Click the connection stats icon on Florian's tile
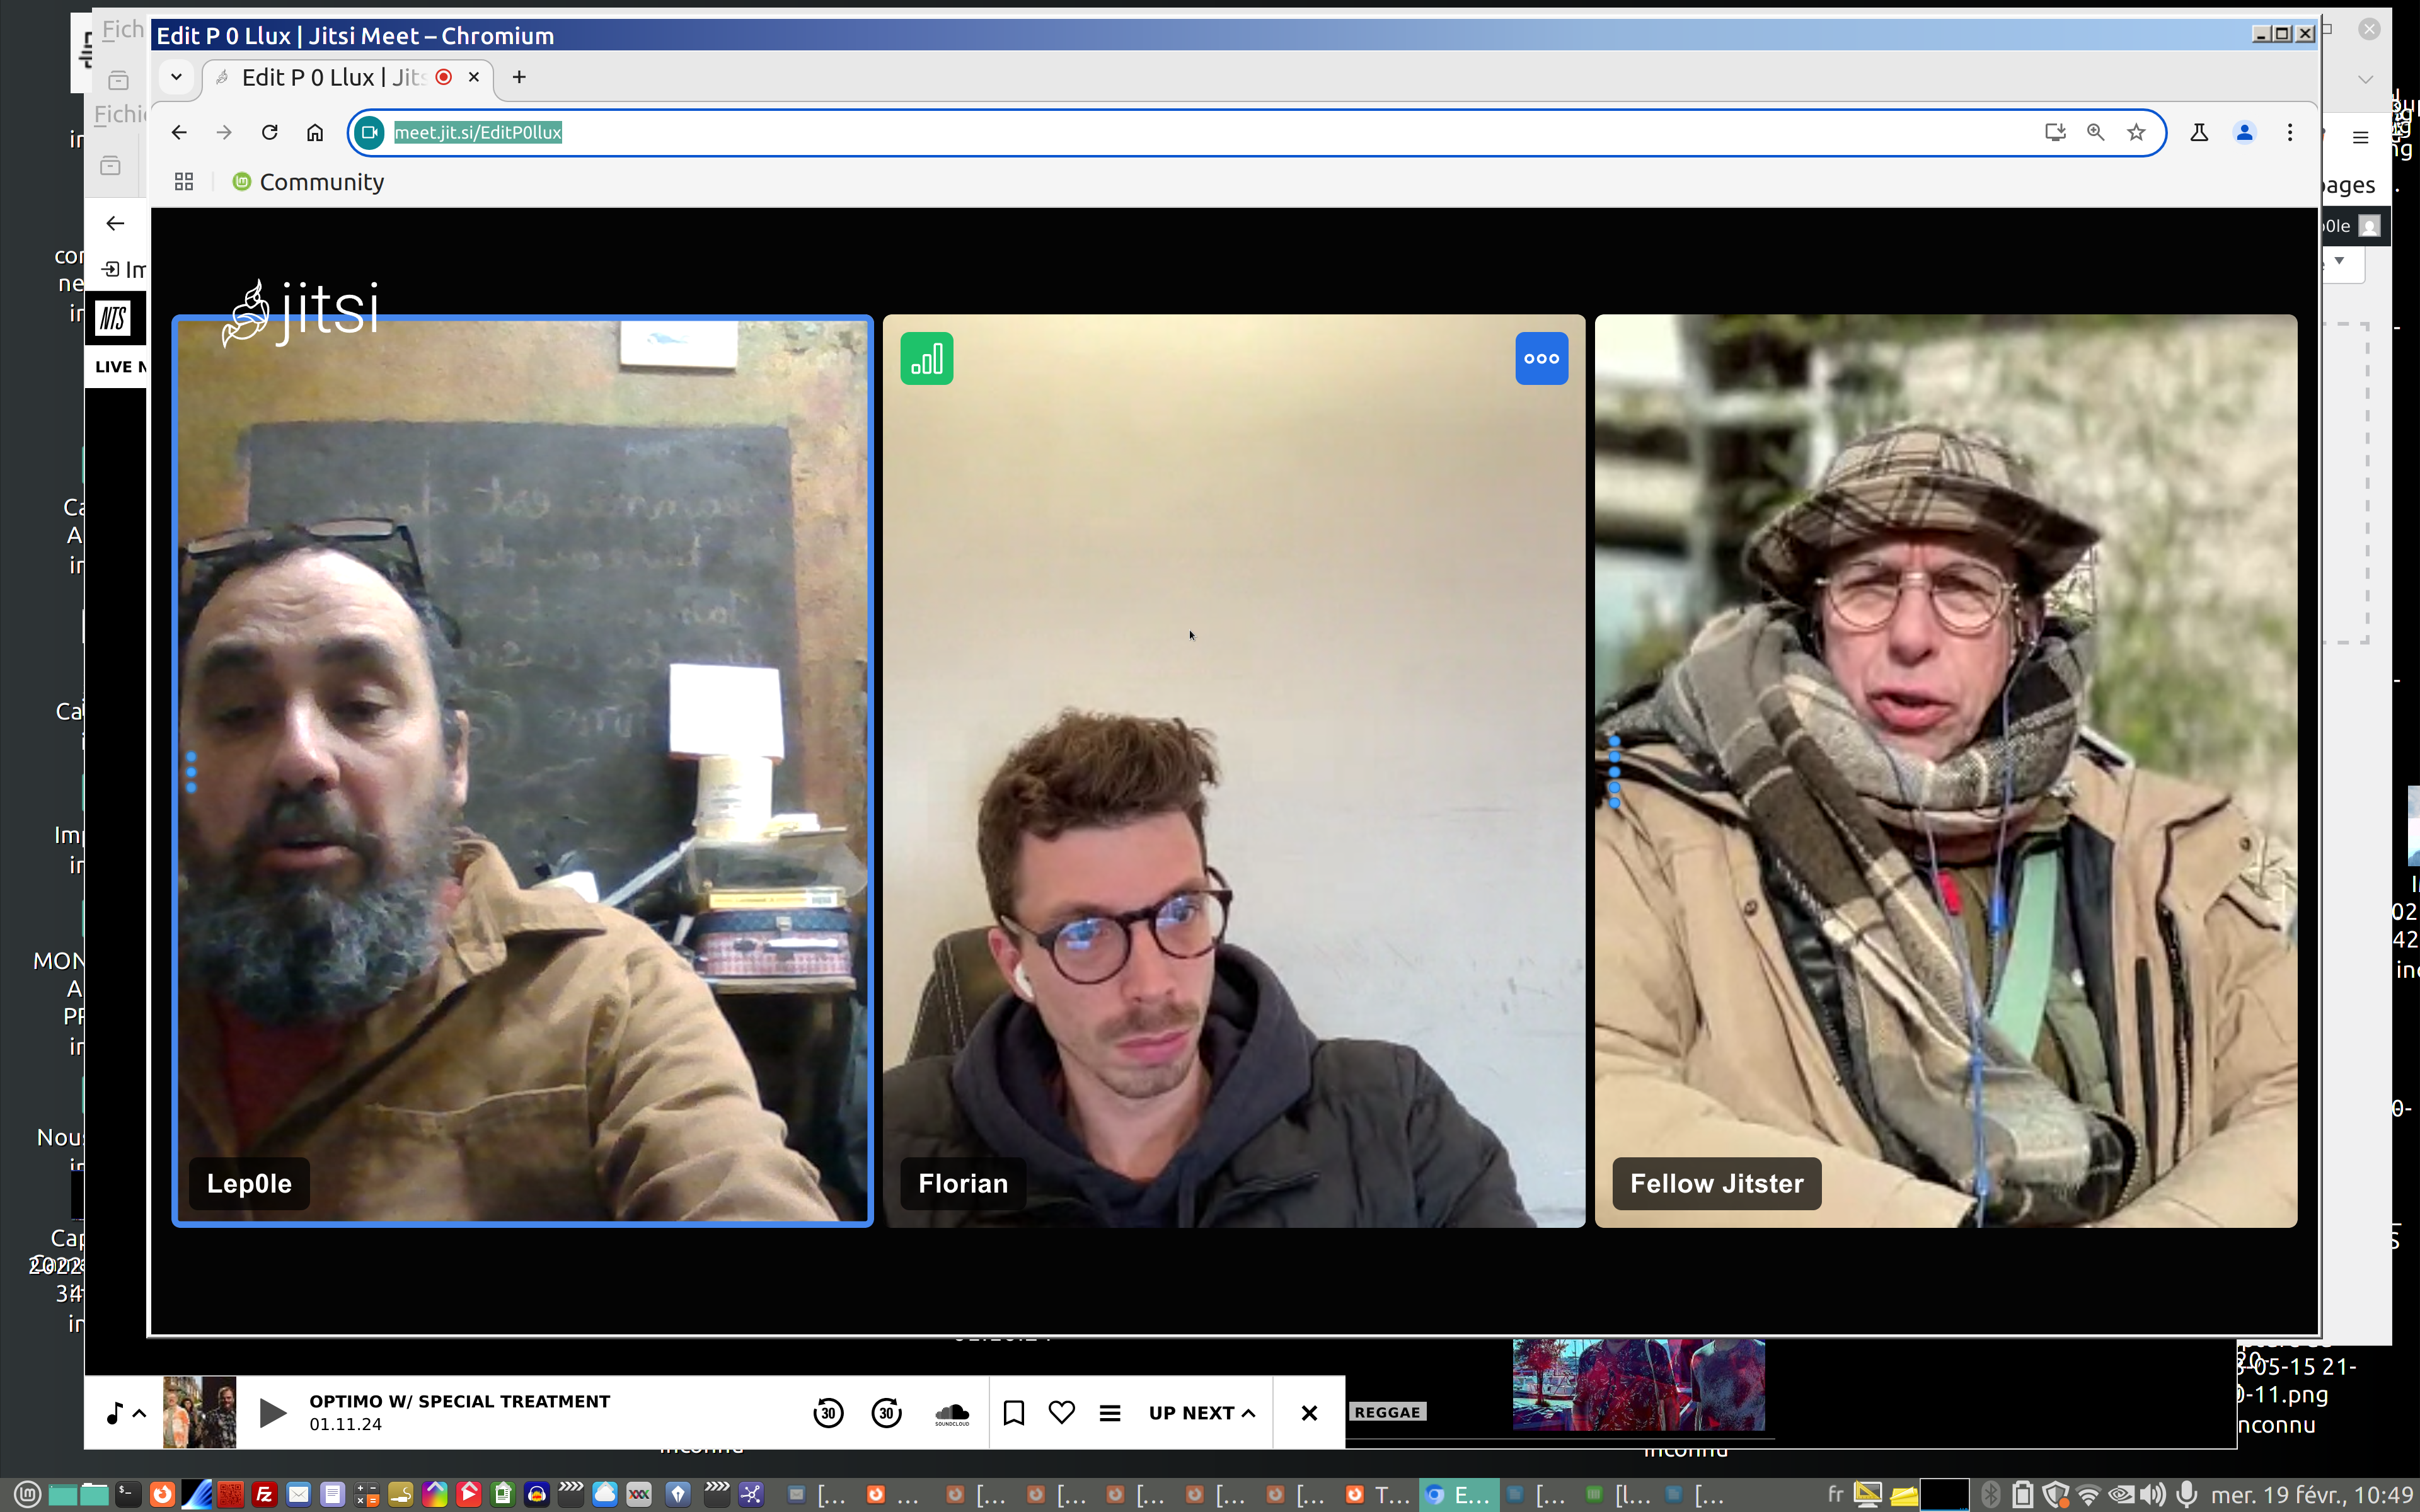 926,358
